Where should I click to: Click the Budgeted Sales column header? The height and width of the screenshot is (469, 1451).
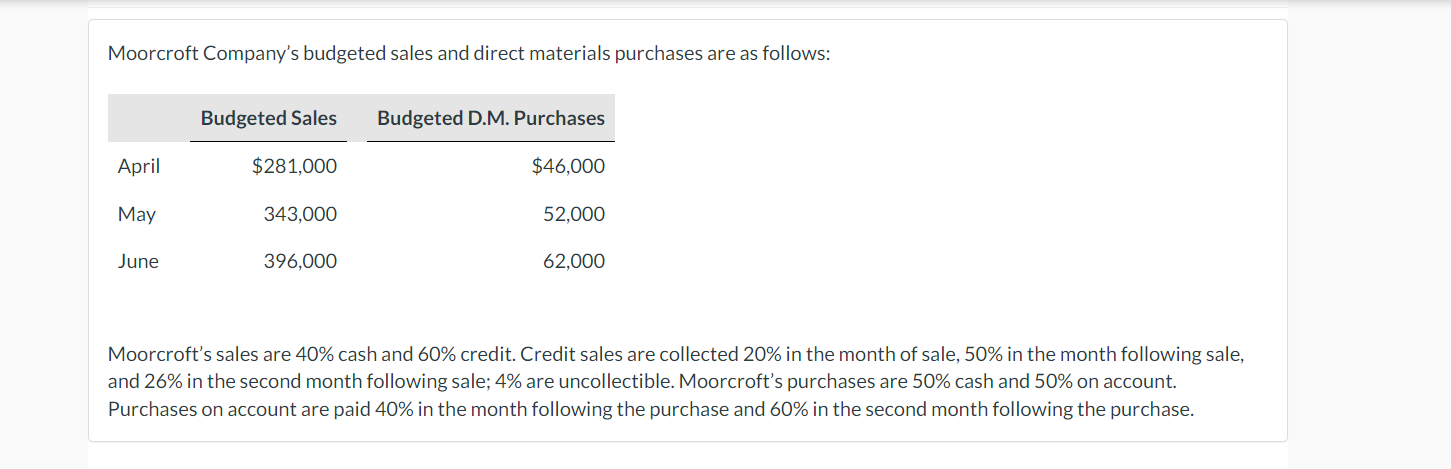(269, 118)
